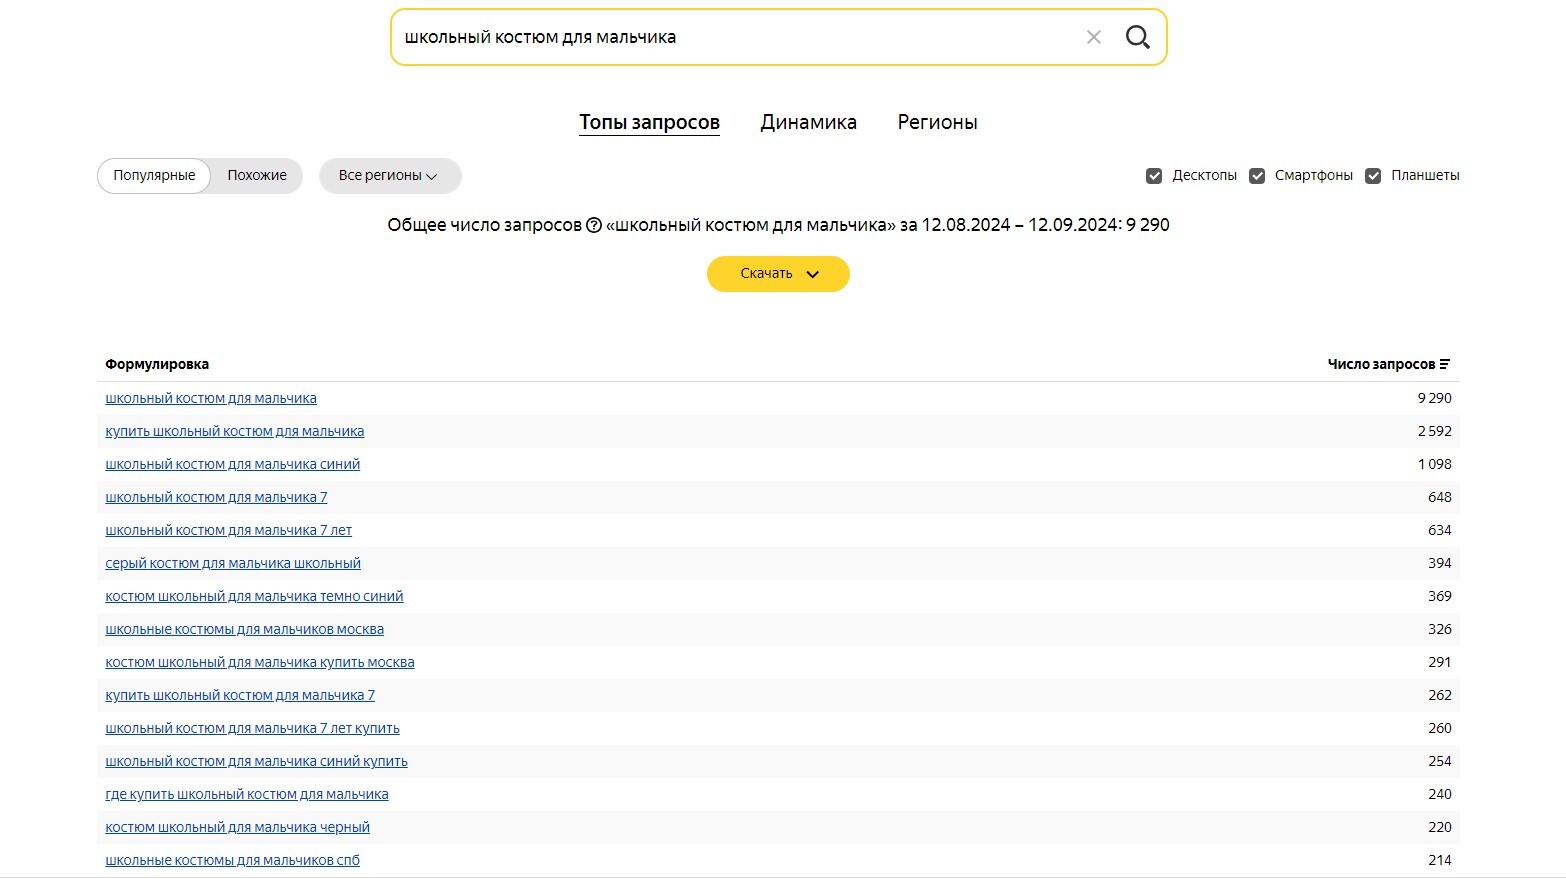This screenshot has height=879, width=1566.
Task: Open link где купить школьный костюм для мальчика
Action: (247, 794)
